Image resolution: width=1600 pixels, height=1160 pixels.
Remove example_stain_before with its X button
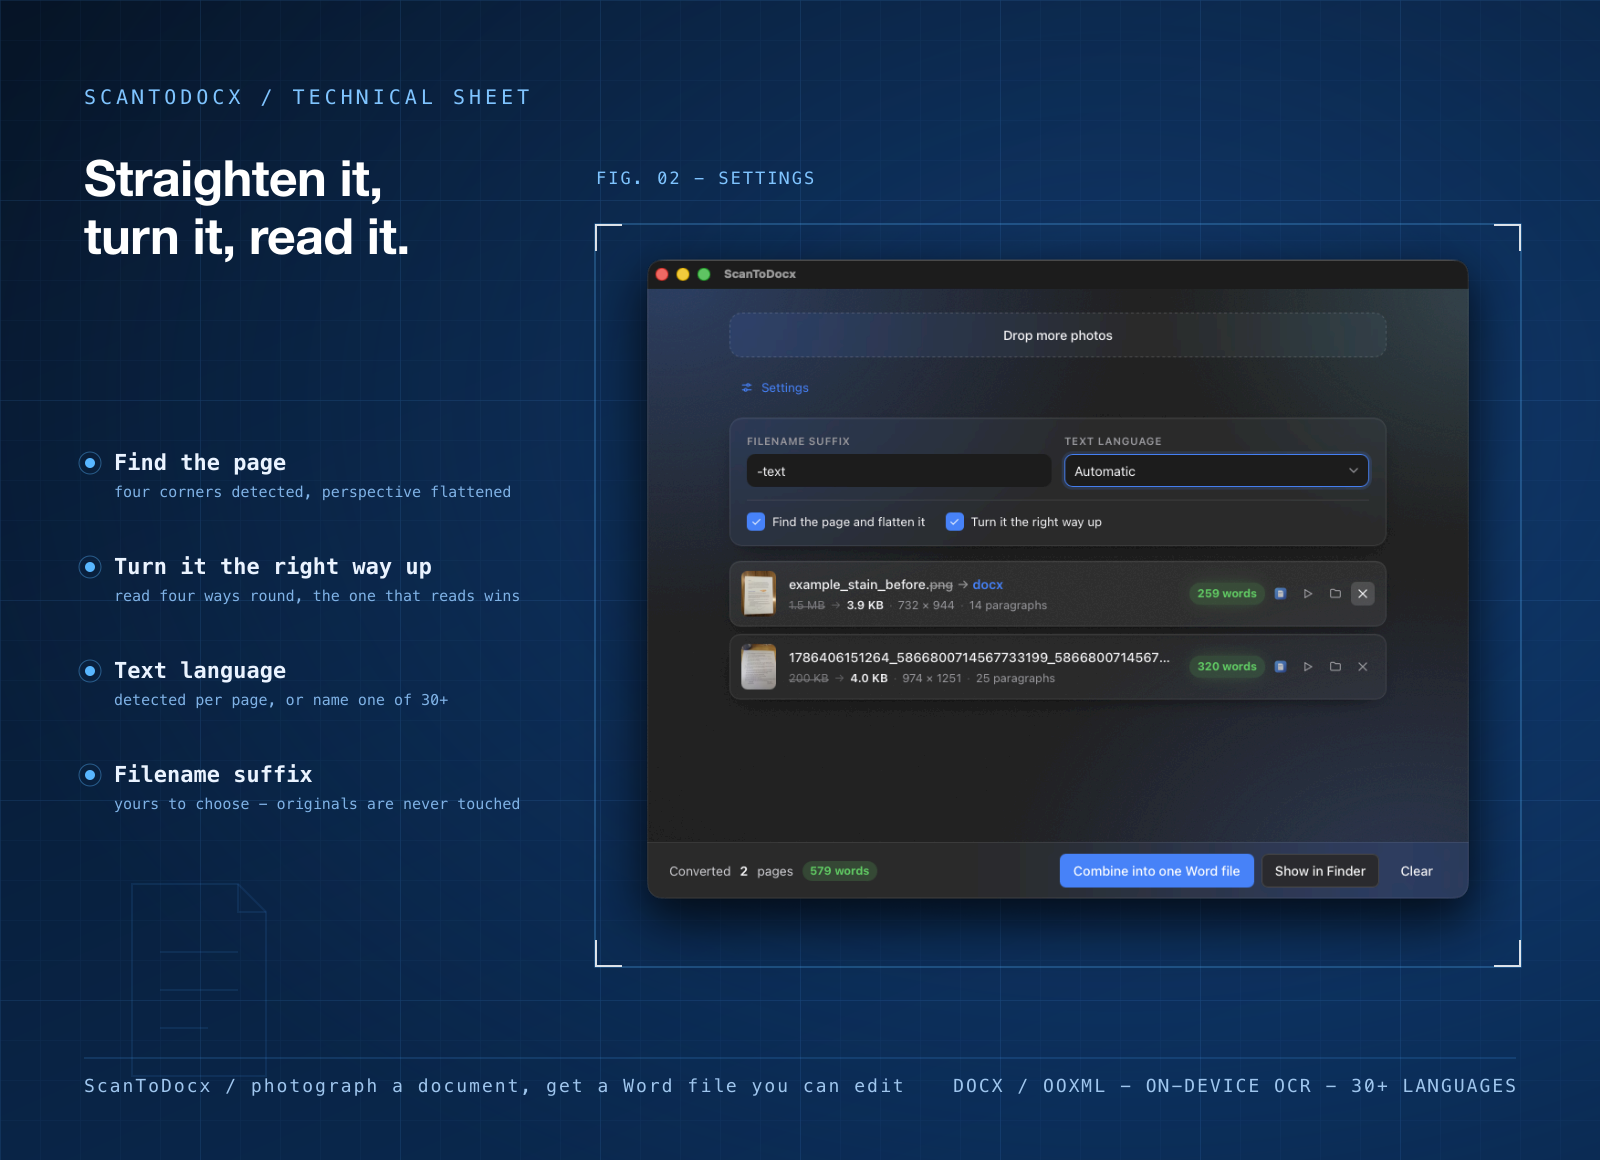[1362, 594]
